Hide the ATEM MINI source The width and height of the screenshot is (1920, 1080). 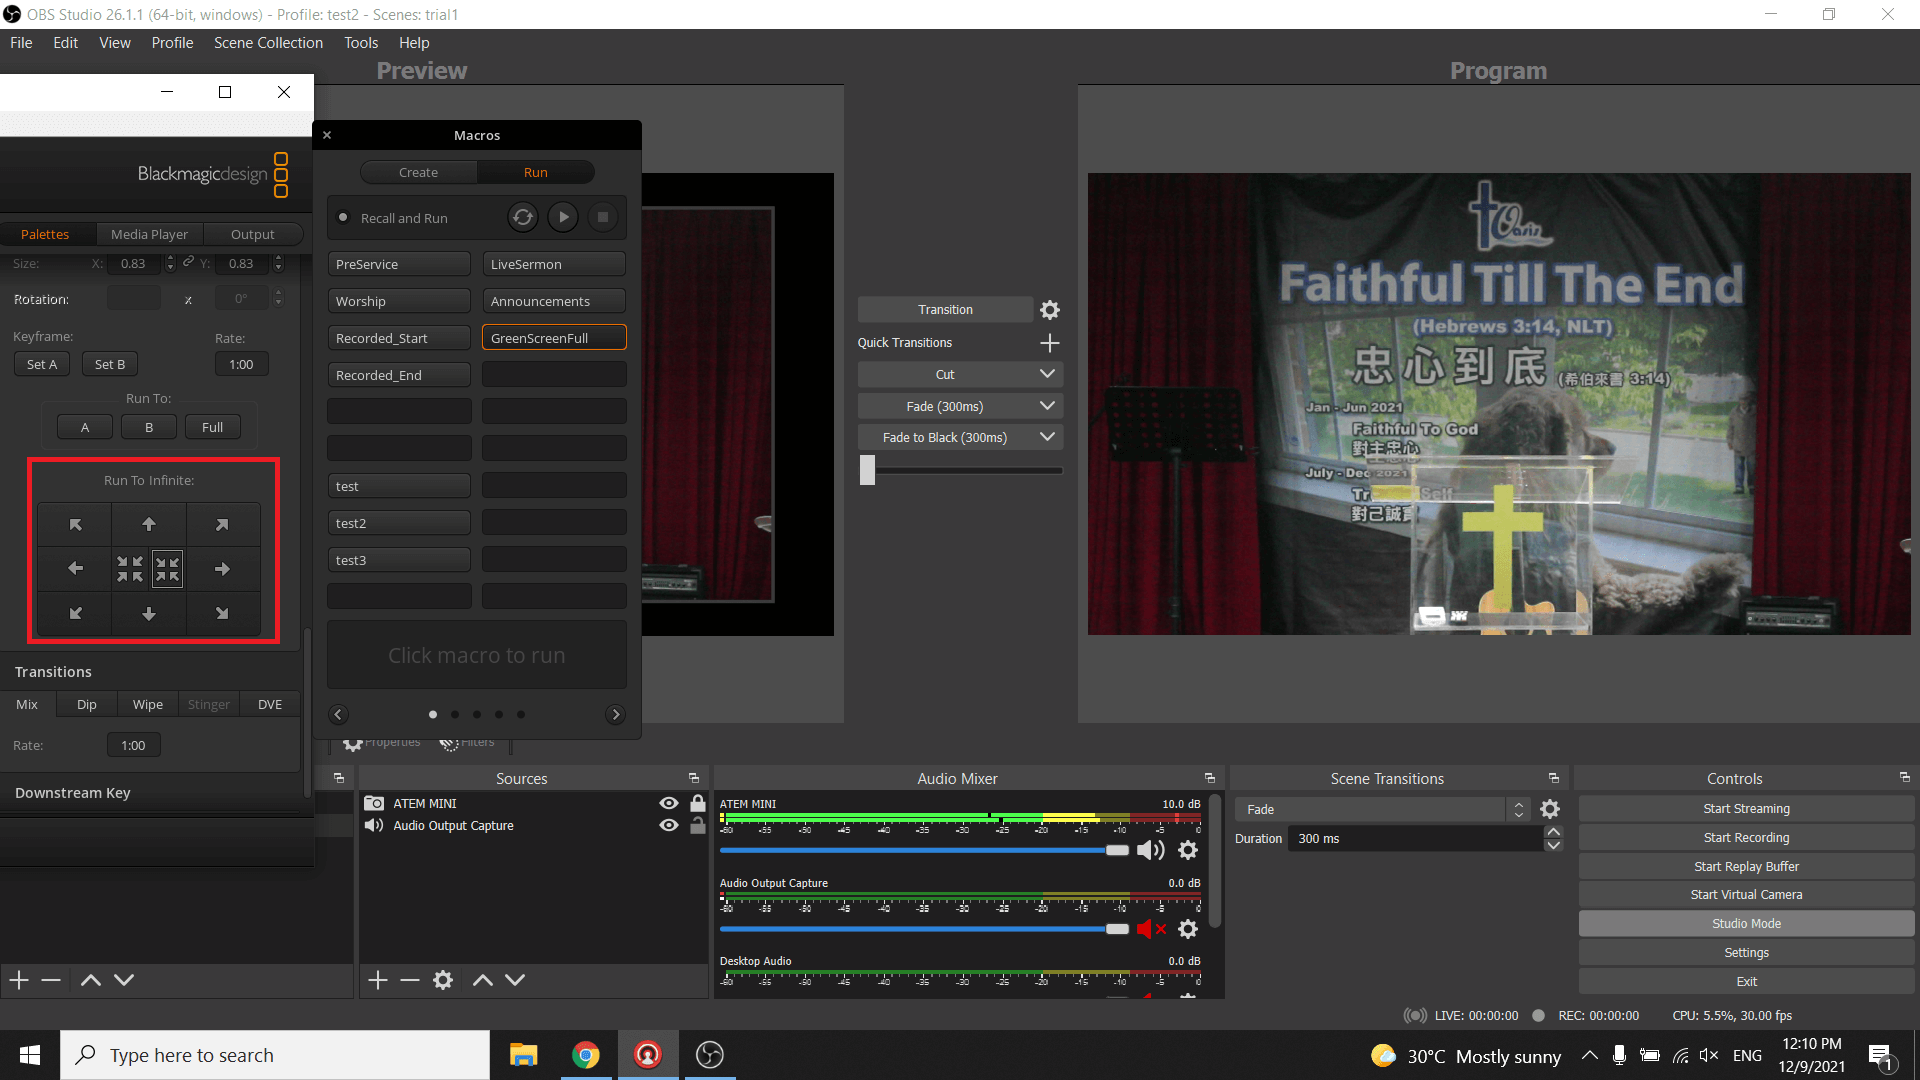tap(669, 803)
